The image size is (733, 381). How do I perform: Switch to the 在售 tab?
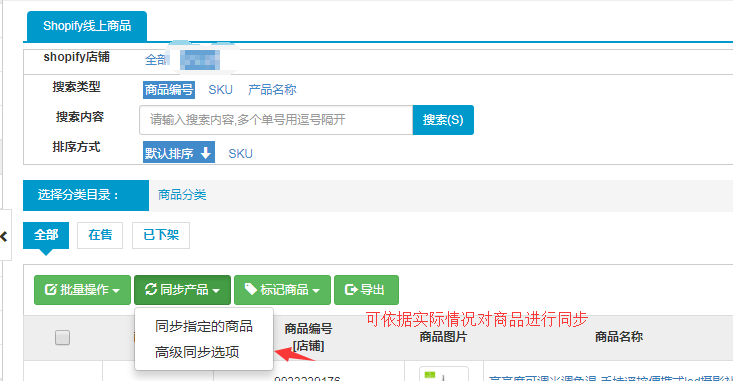pos(100,235)
